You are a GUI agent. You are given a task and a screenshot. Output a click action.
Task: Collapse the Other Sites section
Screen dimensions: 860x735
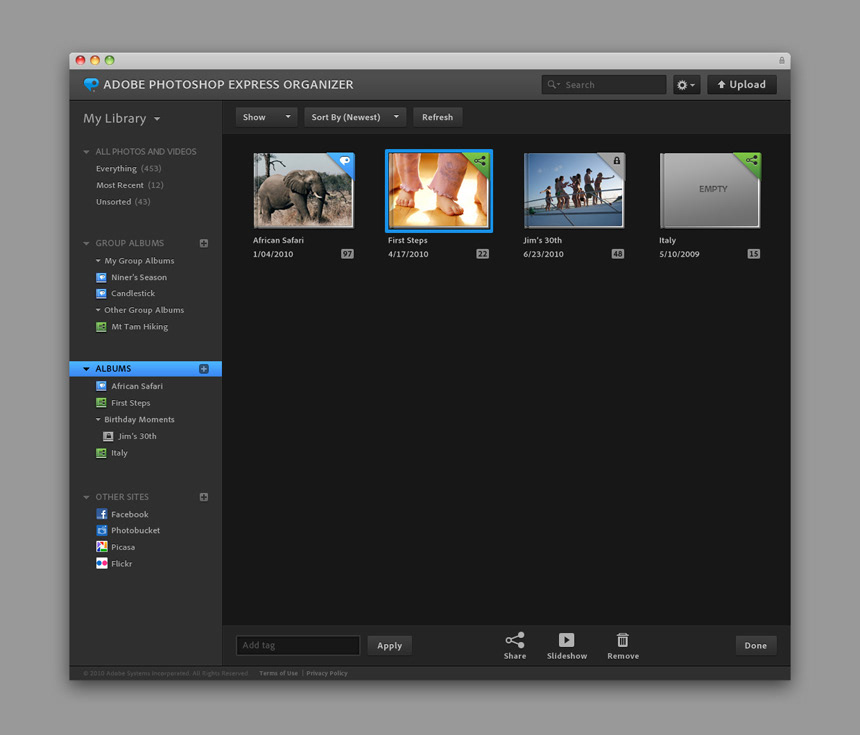tap(86, 497)
